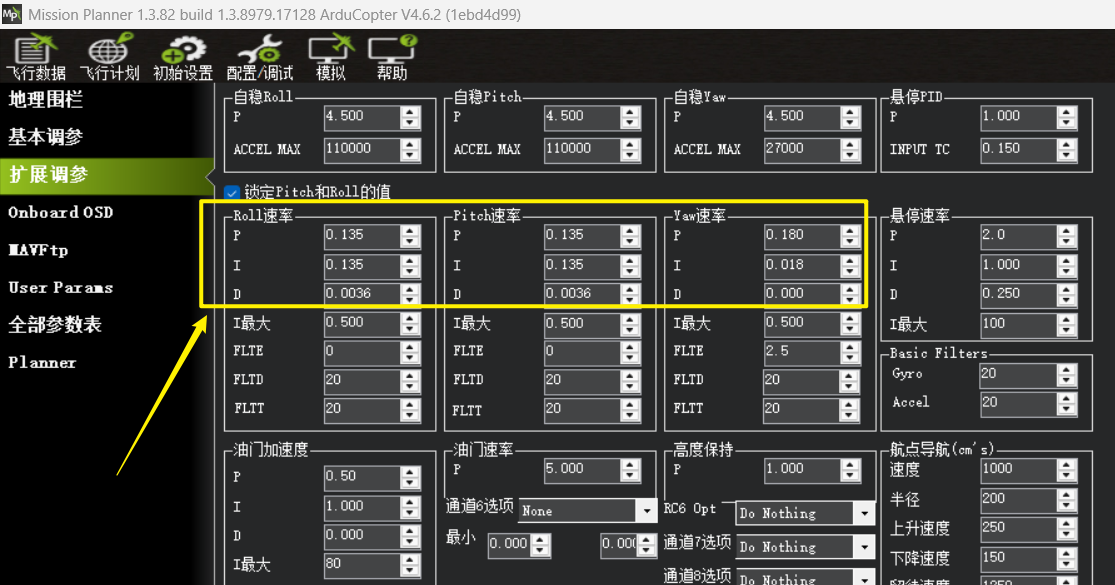Click the Mission Planner title bar logo
Screen dimensions: 1115x585
click(x=12, y=14)
